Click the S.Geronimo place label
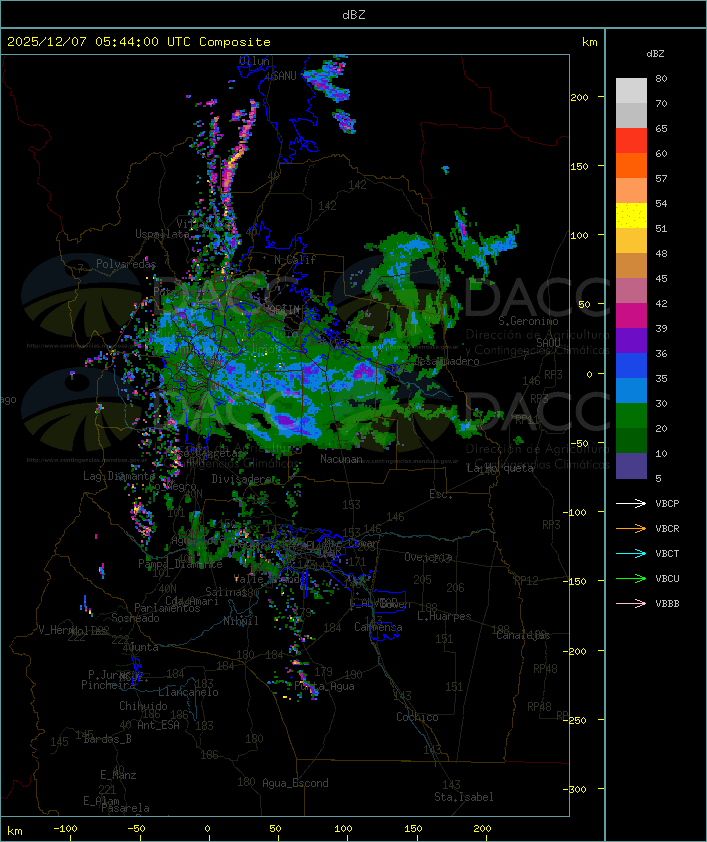This screenshot has width=707, height=842. point(528,321)
